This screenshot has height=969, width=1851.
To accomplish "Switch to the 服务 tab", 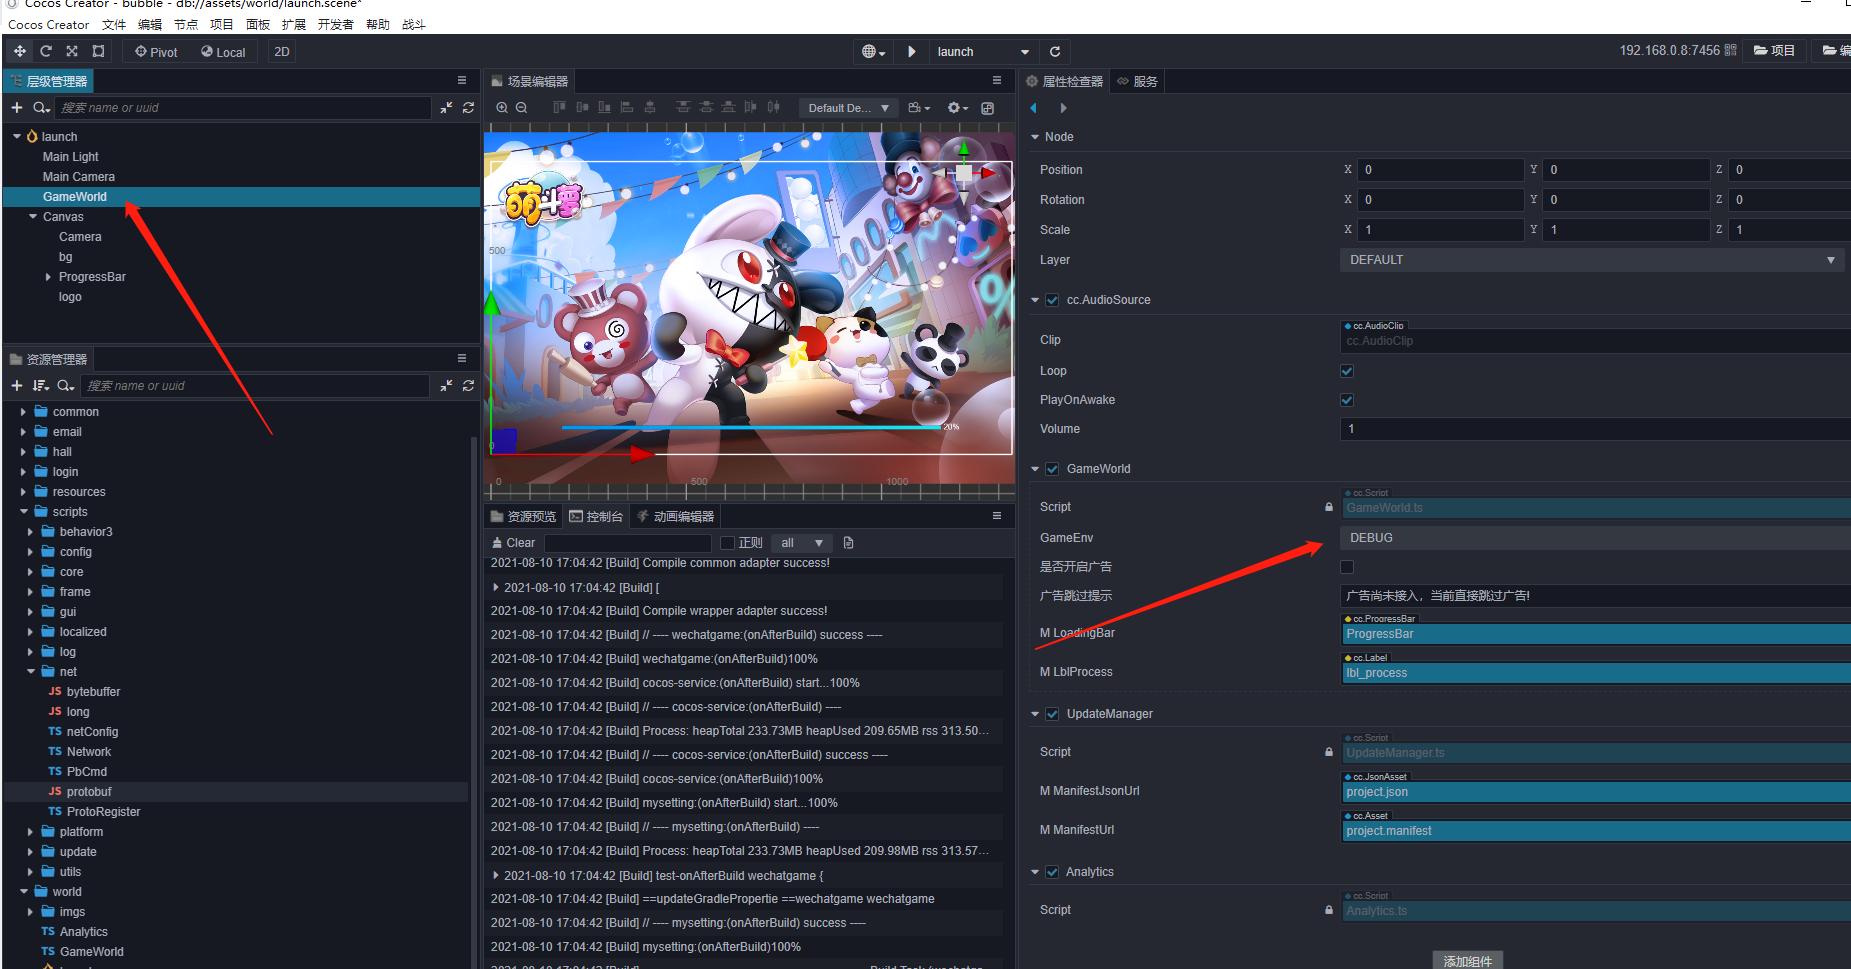I will coord(1138,81).
